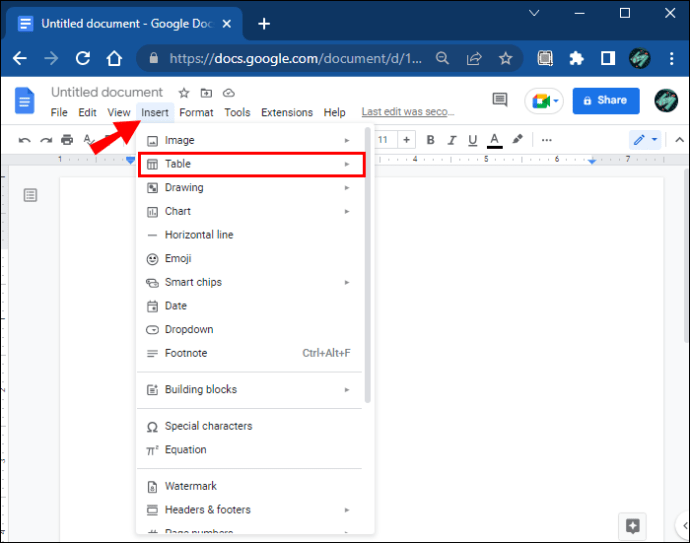Open the Format menu
Viewport: 690px width, 543px height.
[196, 113]
